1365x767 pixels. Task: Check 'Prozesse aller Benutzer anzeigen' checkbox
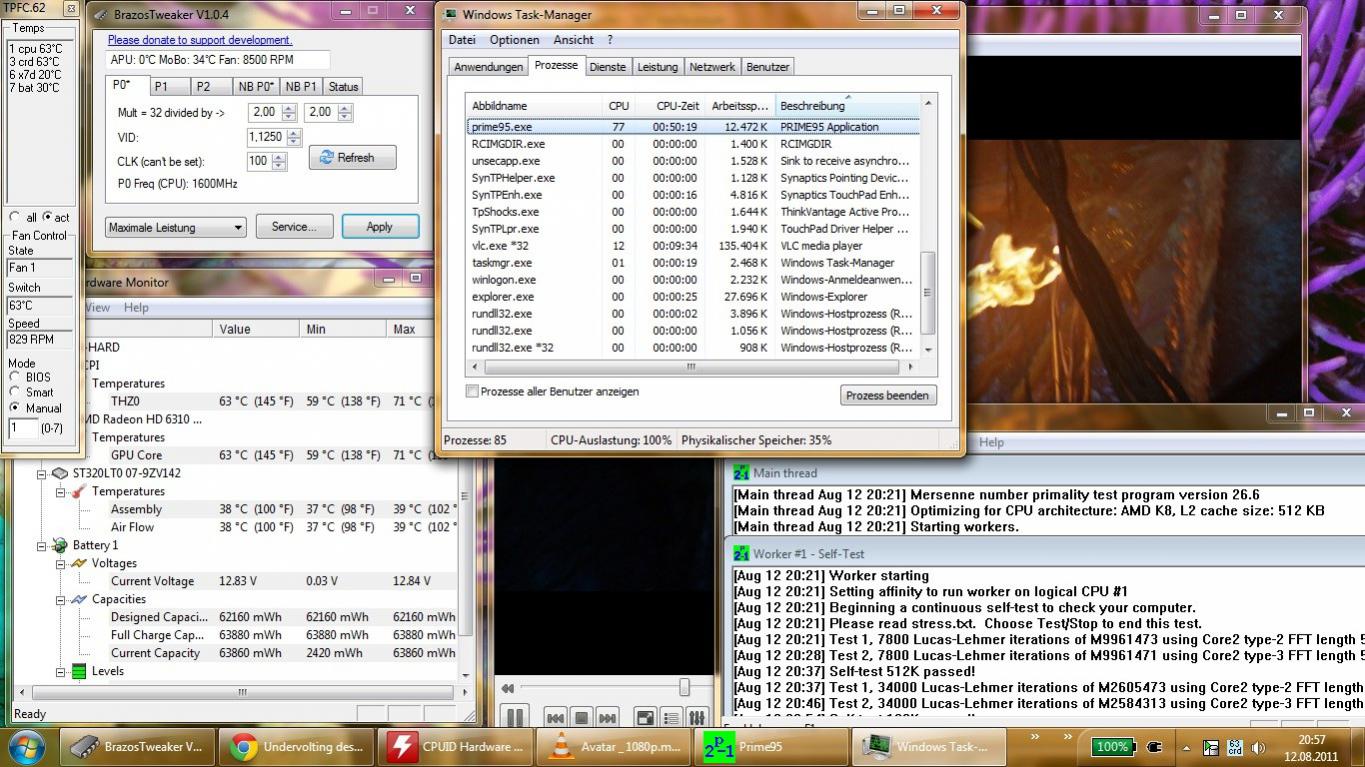[x=472, y=391]
